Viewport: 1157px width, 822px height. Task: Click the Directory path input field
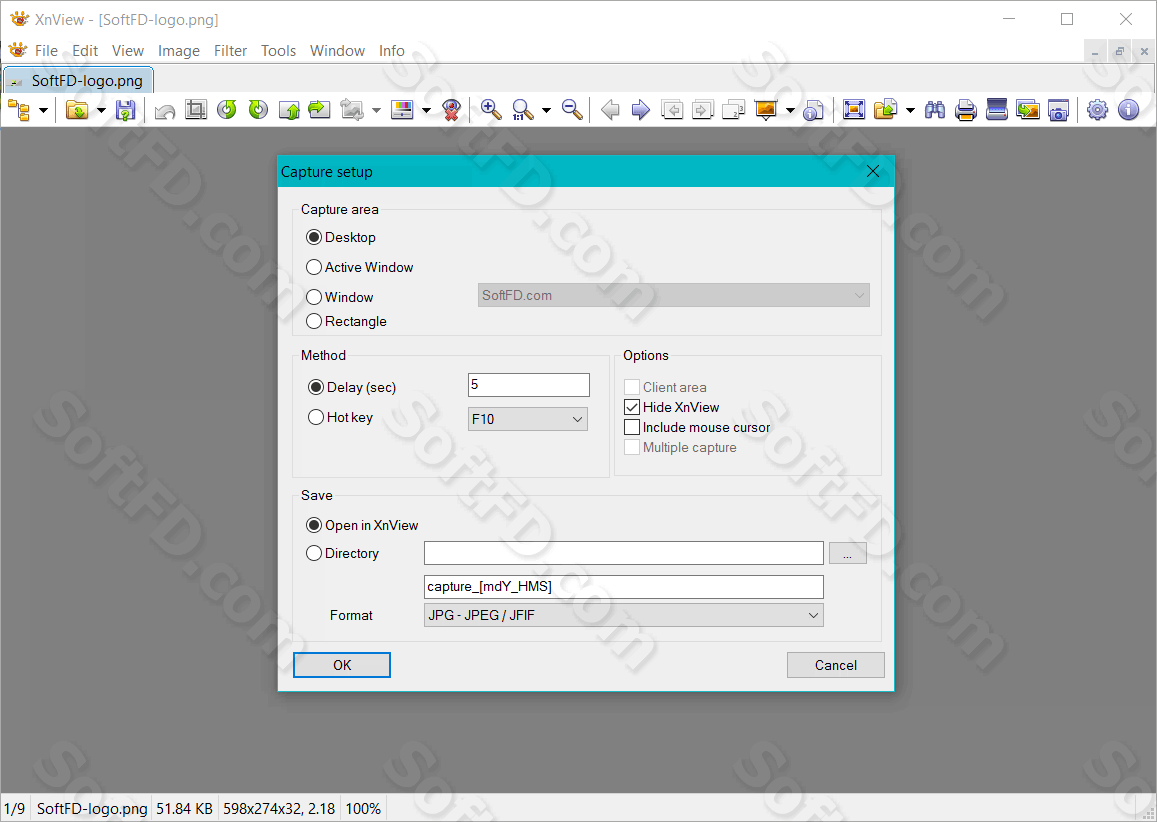[624, 553]
